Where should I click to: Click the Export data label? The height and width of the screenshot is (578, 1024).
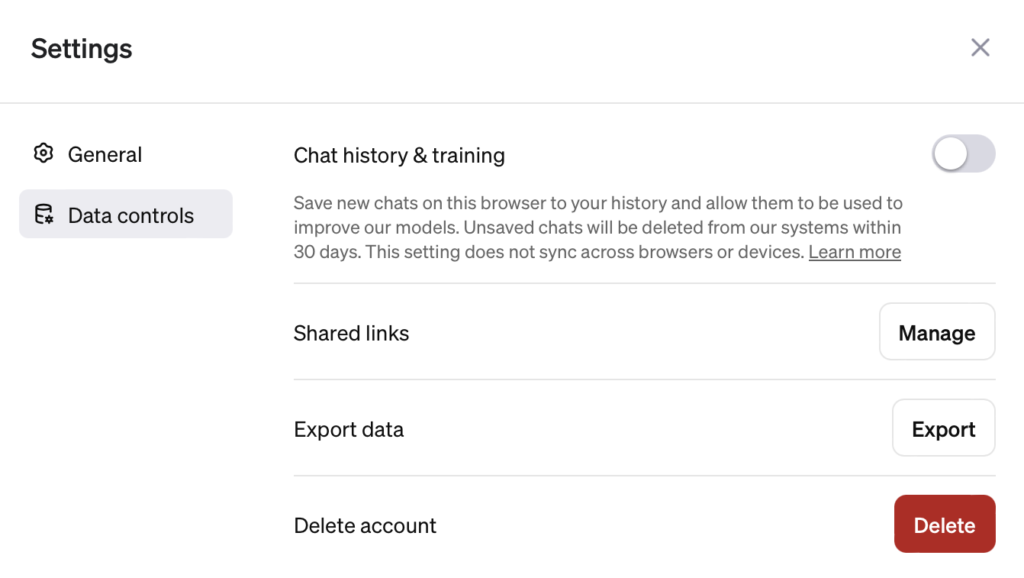click(349, 430)
